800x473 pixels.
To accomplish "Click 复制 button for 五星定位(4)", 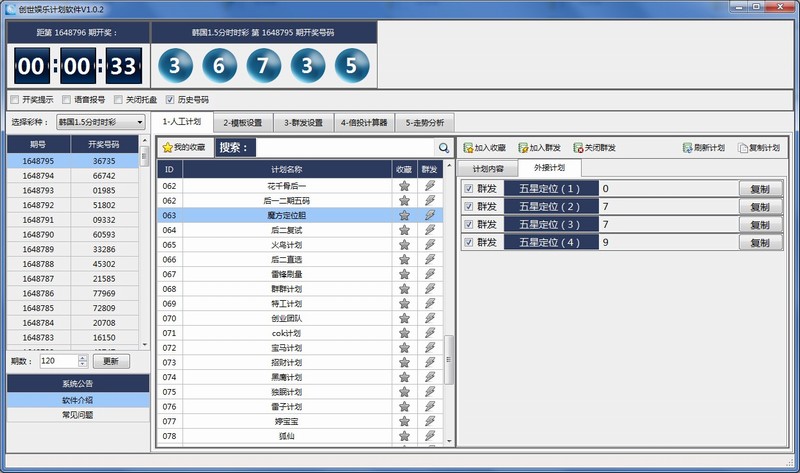I will tap(760, 243).
